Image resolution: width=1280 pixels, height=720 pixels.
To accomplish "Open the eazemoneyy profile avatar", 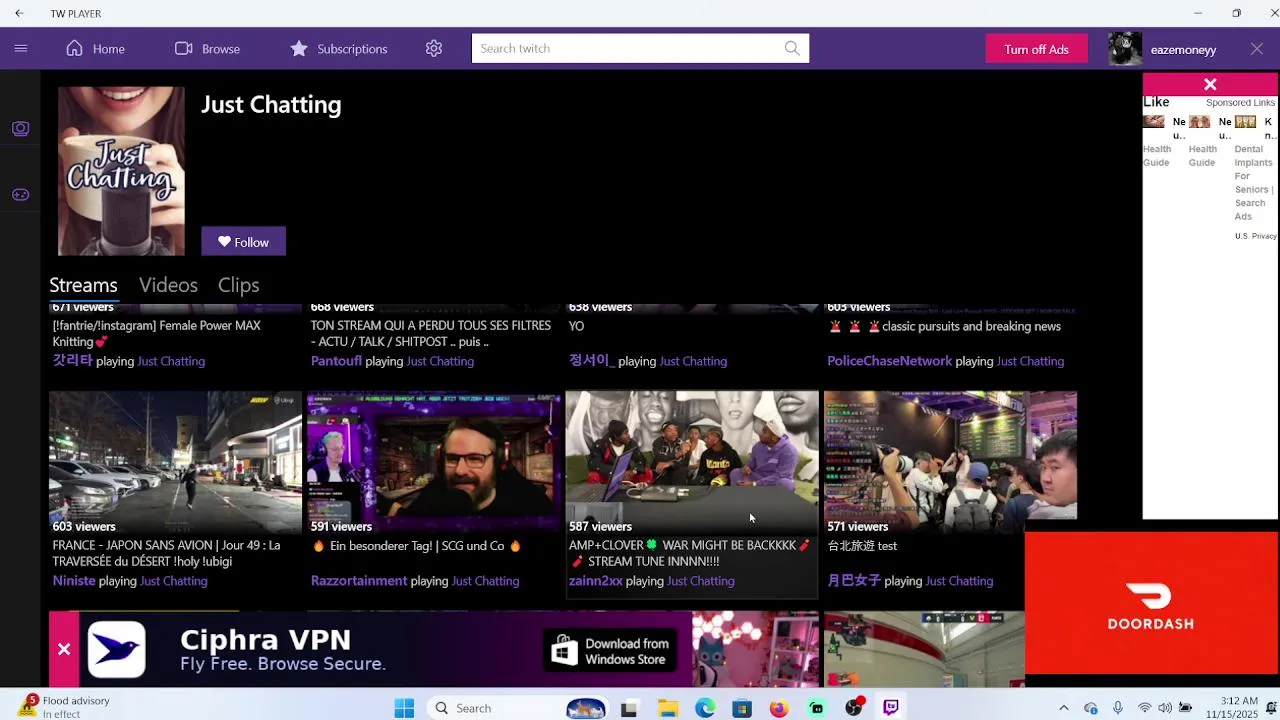I will pos(1125,49).
